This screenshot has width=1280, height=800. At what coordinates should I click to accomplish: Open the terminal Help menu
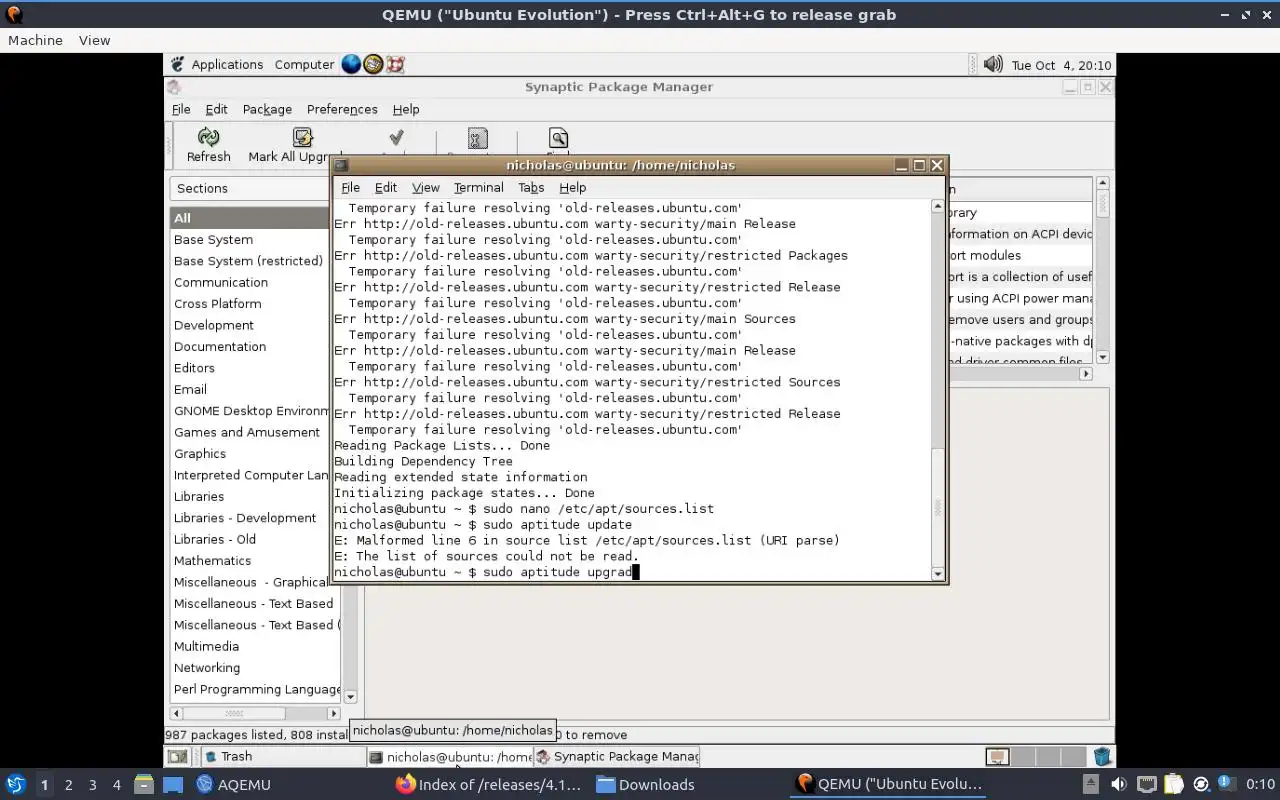pyautogui.click(x=572, y=187)
